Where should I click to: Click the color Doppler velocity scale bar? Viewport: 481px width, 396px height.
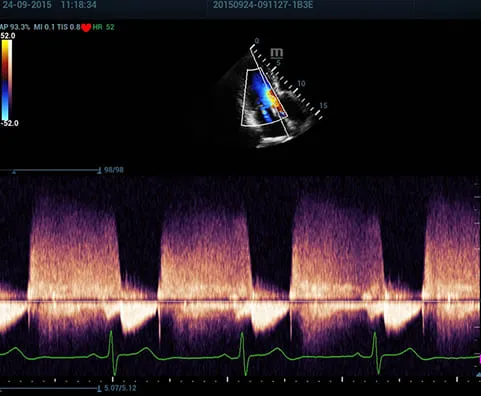point(7,80)
